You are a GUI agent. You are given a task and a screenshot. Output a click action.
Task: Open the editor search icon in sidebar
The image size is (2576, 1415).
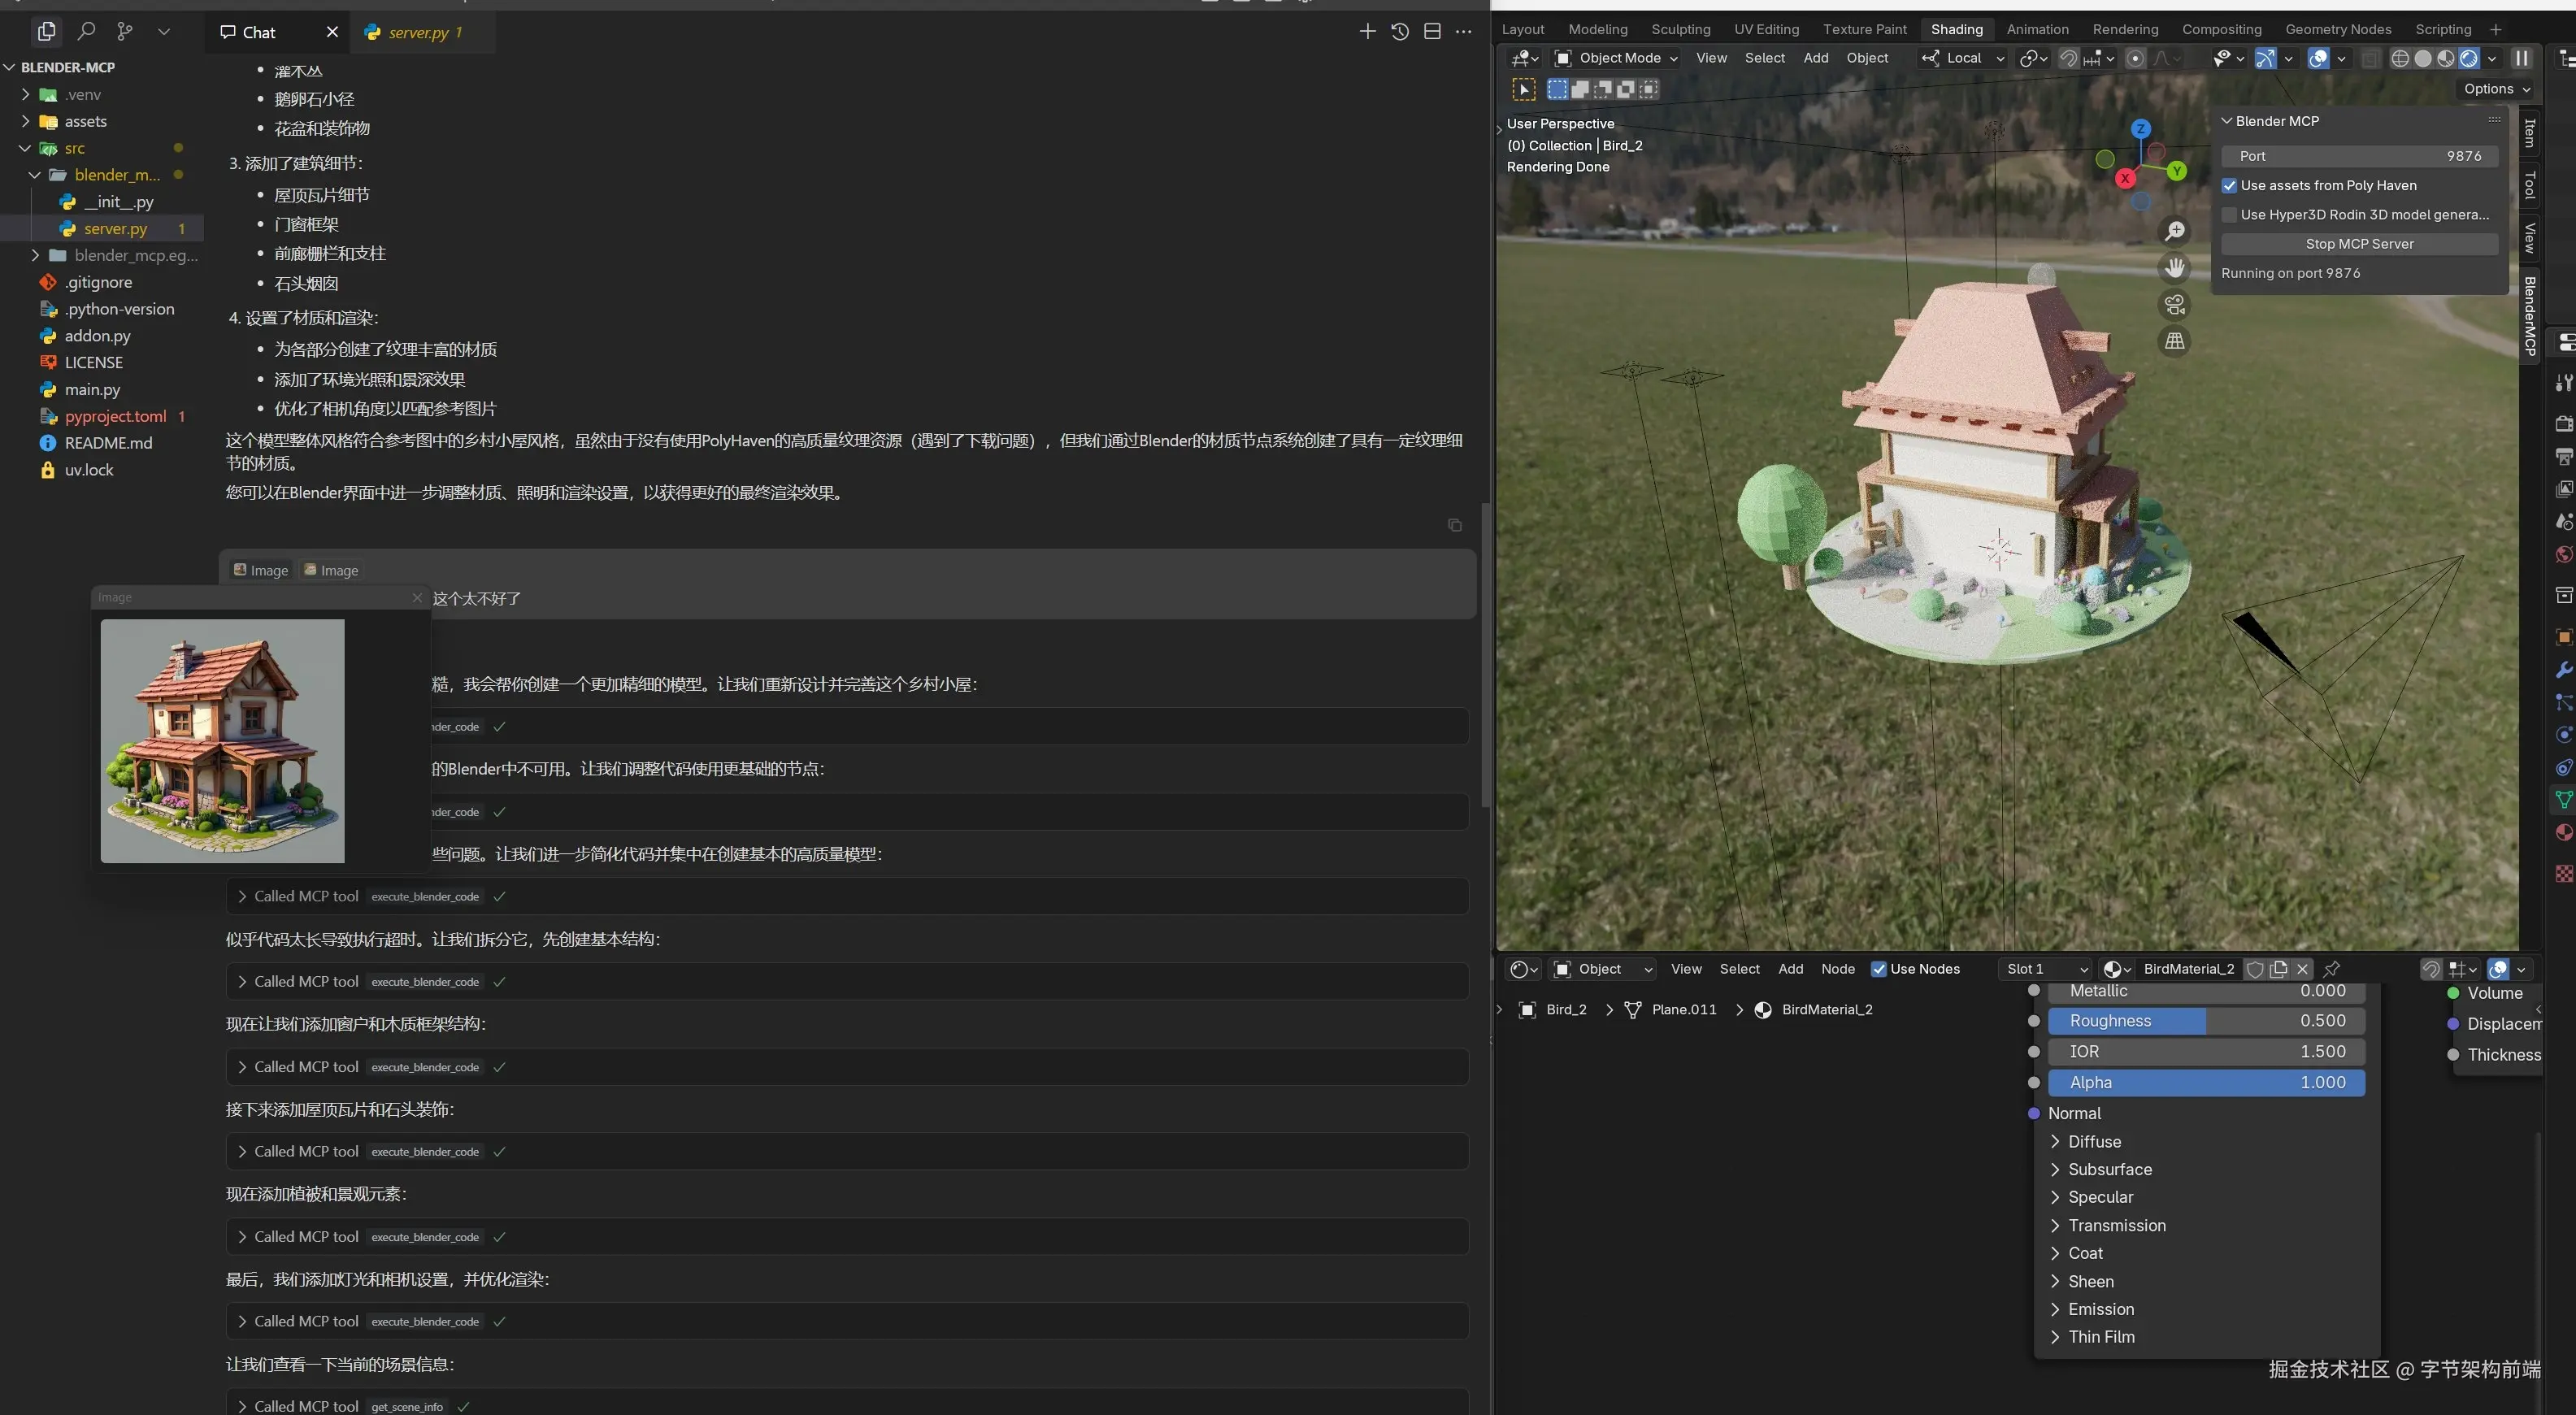pyautogui.click(x=86, y=31)
